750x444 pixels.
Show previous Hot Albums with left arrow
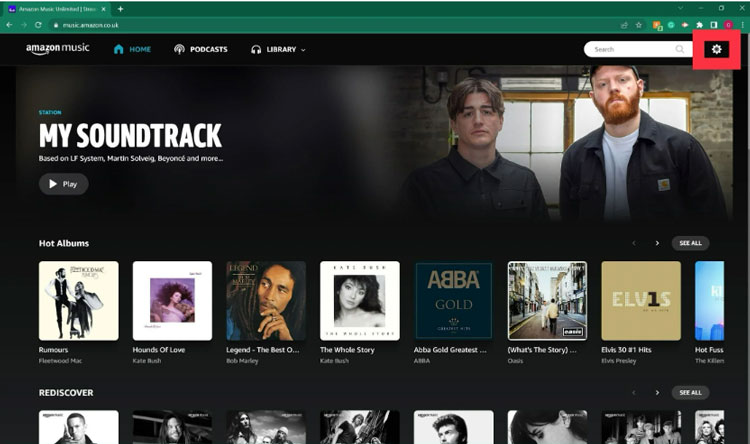(634, 243)
